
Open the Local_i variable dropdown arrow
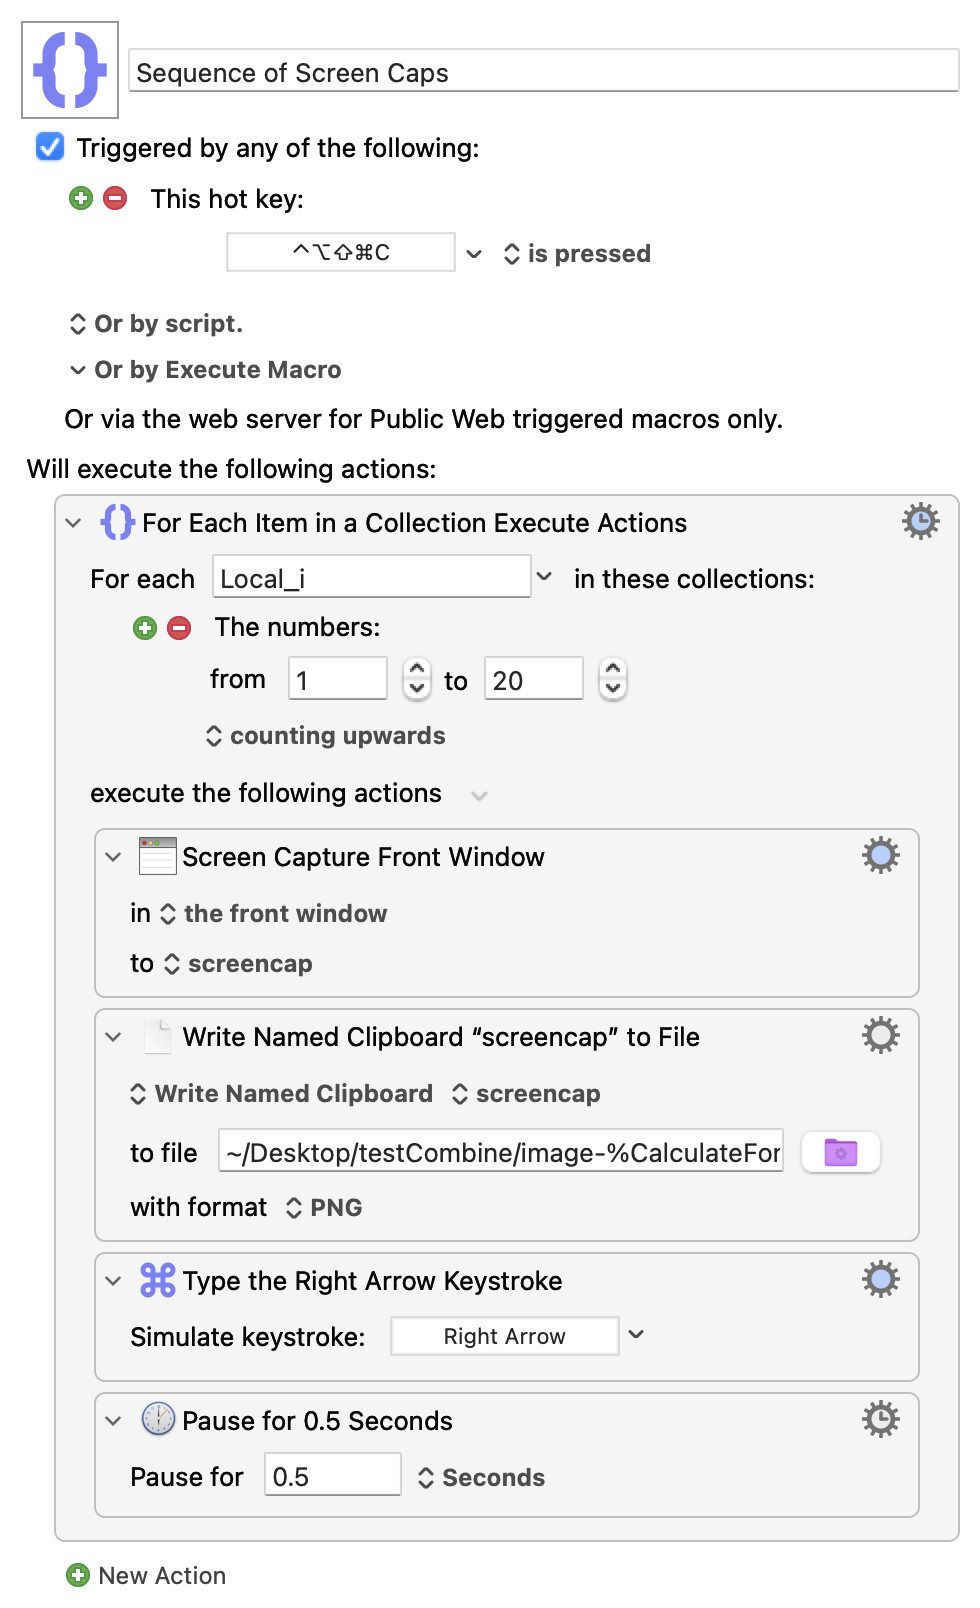pyautogui.click(x=544, y=577)
